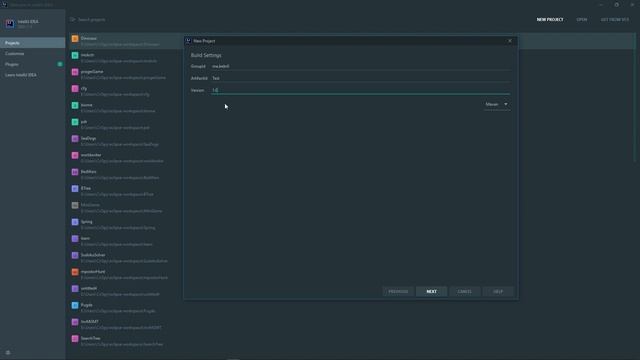This screenshot has height=360, width=640.
Task: Click the untitled4 project icon
Action: click(75, 289)
